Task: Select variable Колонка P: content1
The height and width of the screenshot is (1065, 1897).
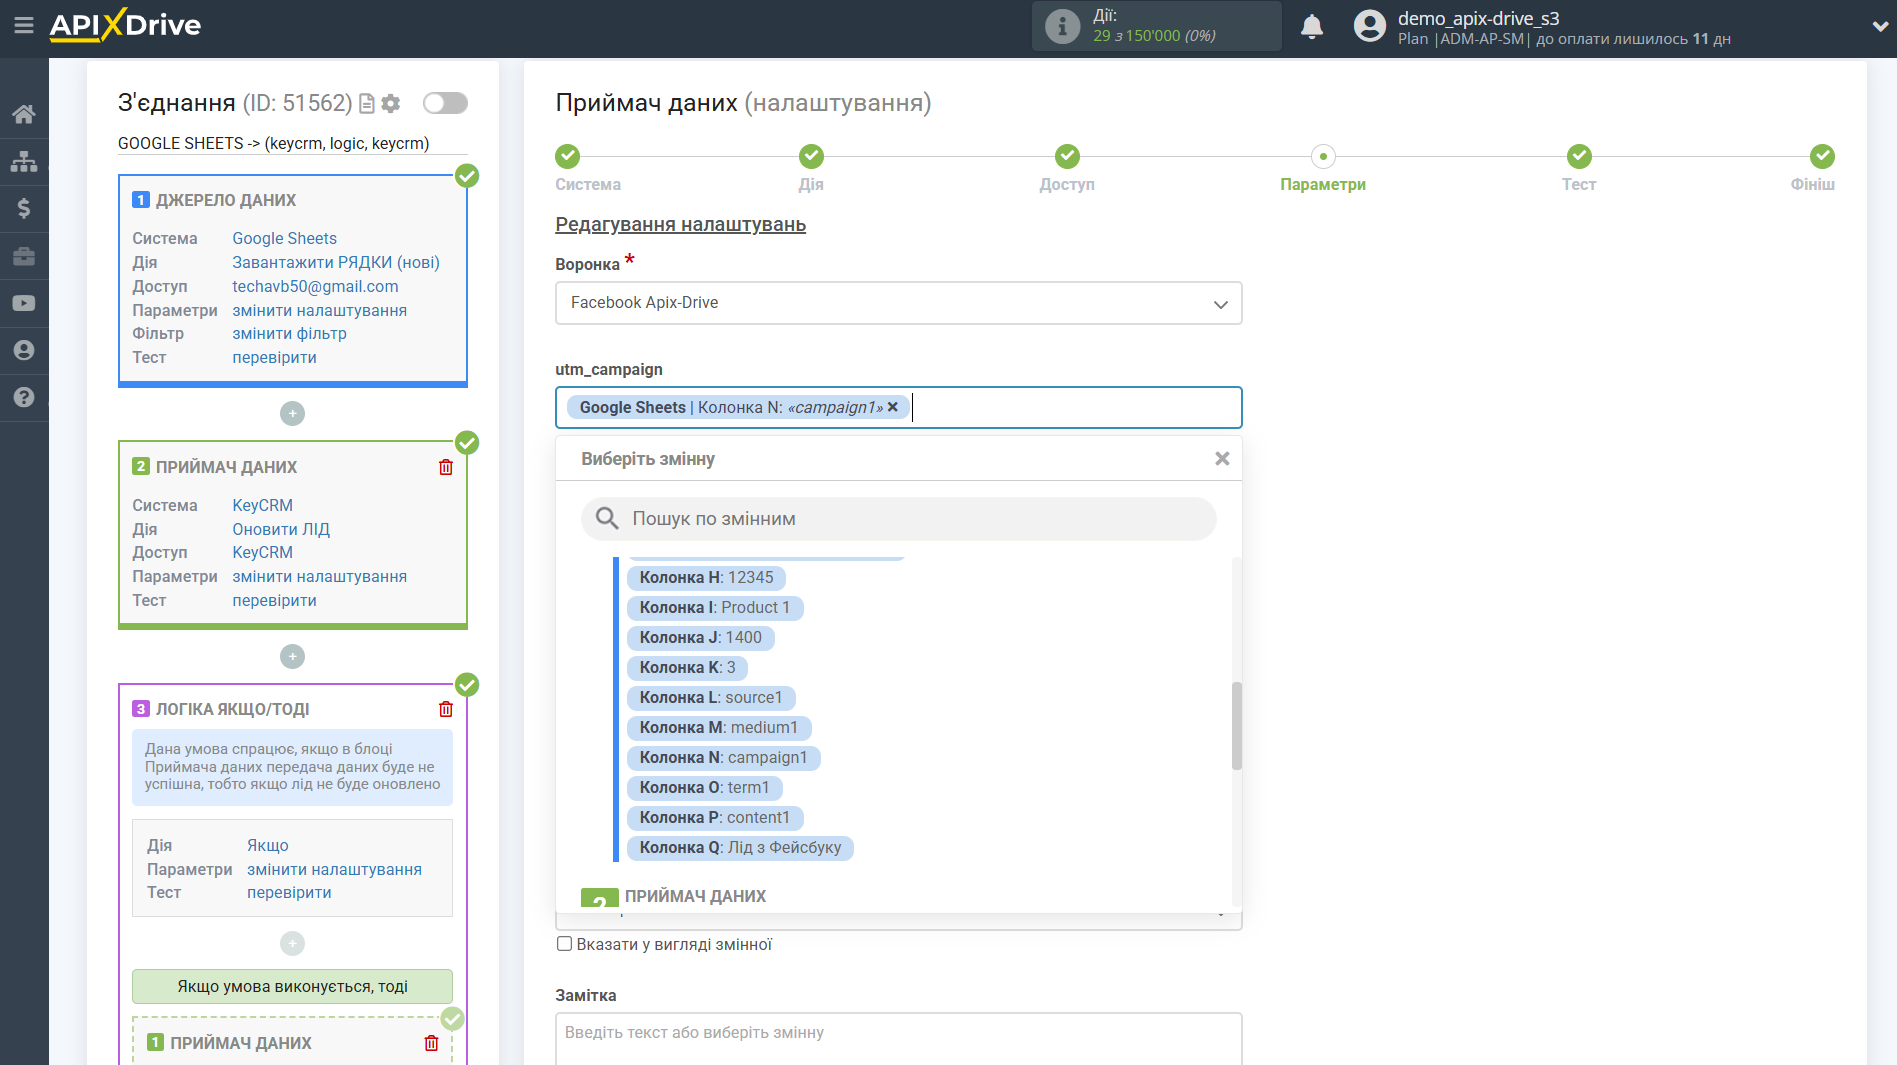Action: tap(714, 817)
